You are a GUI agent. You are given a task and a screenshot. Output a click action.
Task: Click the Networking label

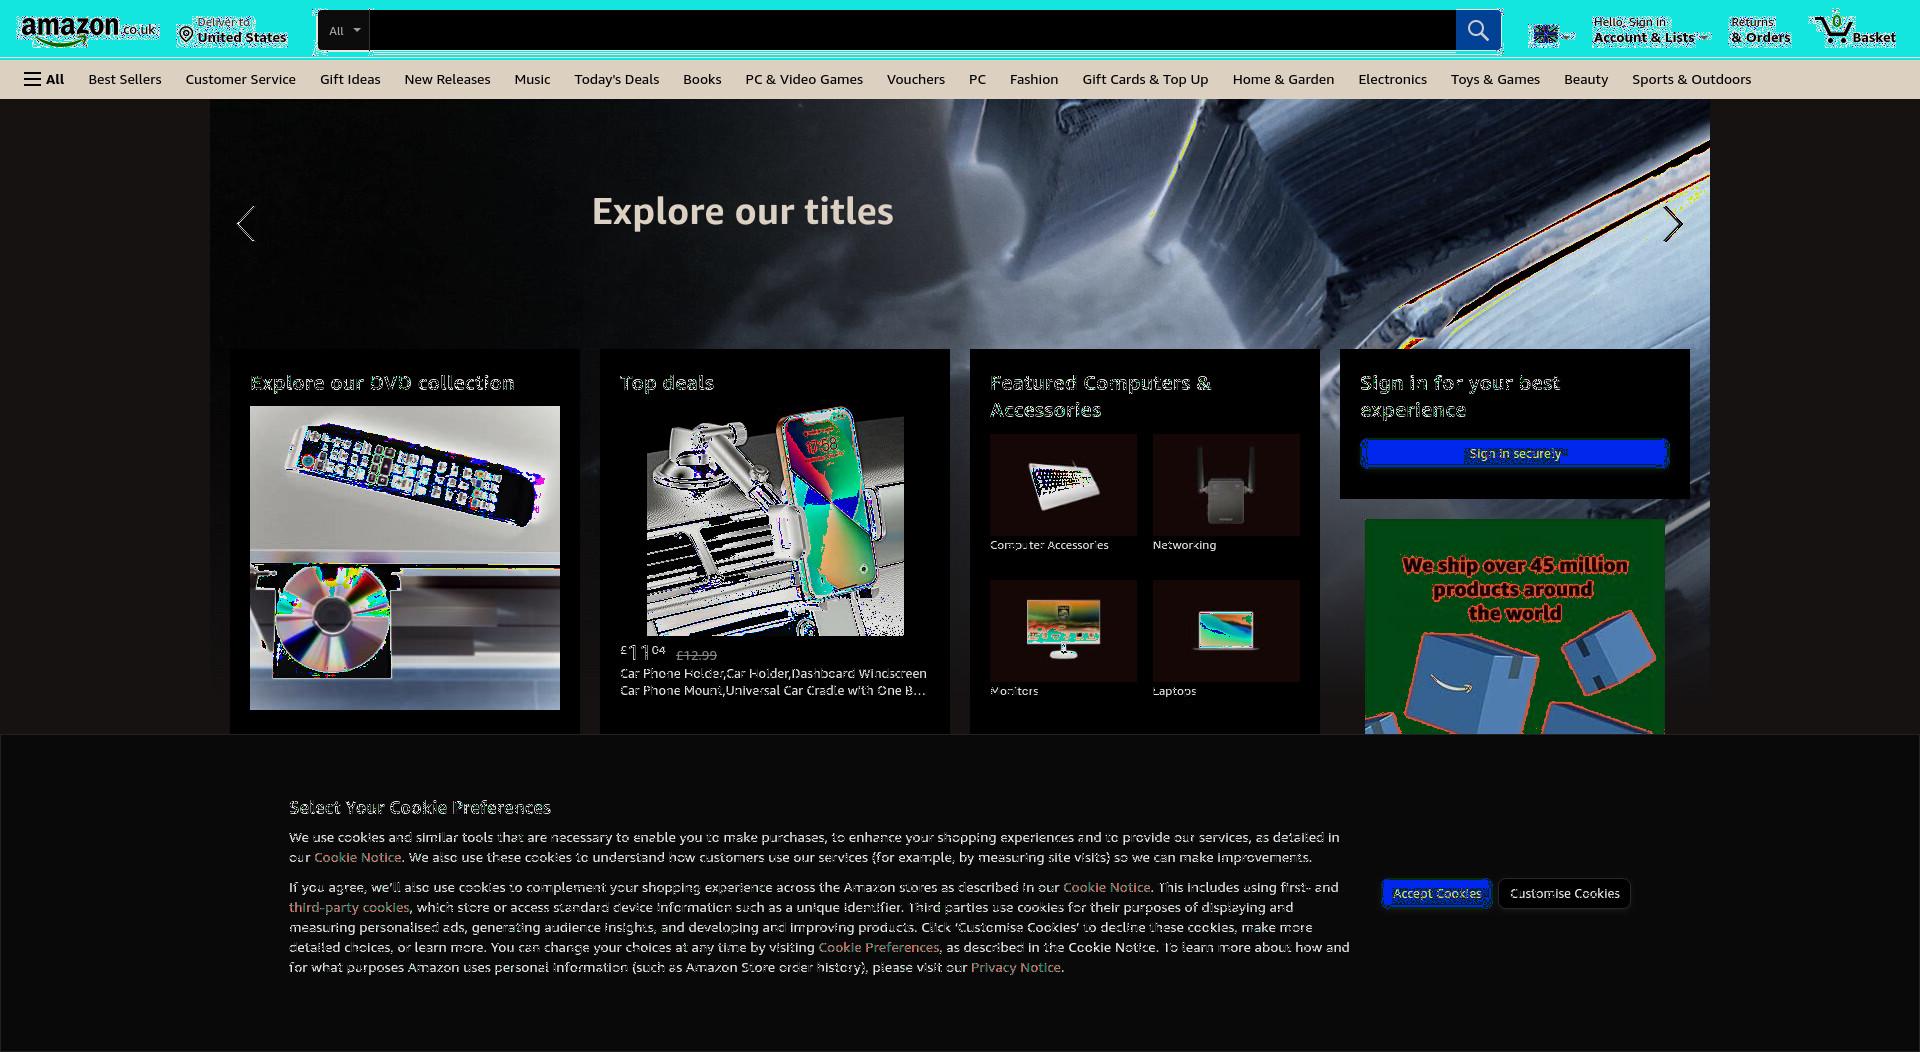[1184, 545]
